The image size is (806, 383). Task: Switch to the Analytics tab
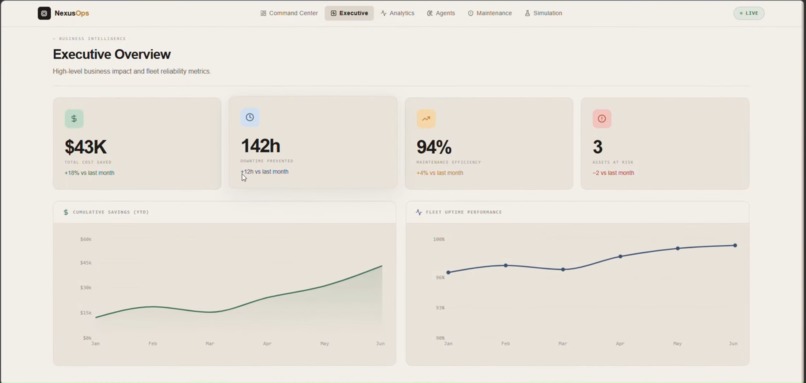click(397, 13)
